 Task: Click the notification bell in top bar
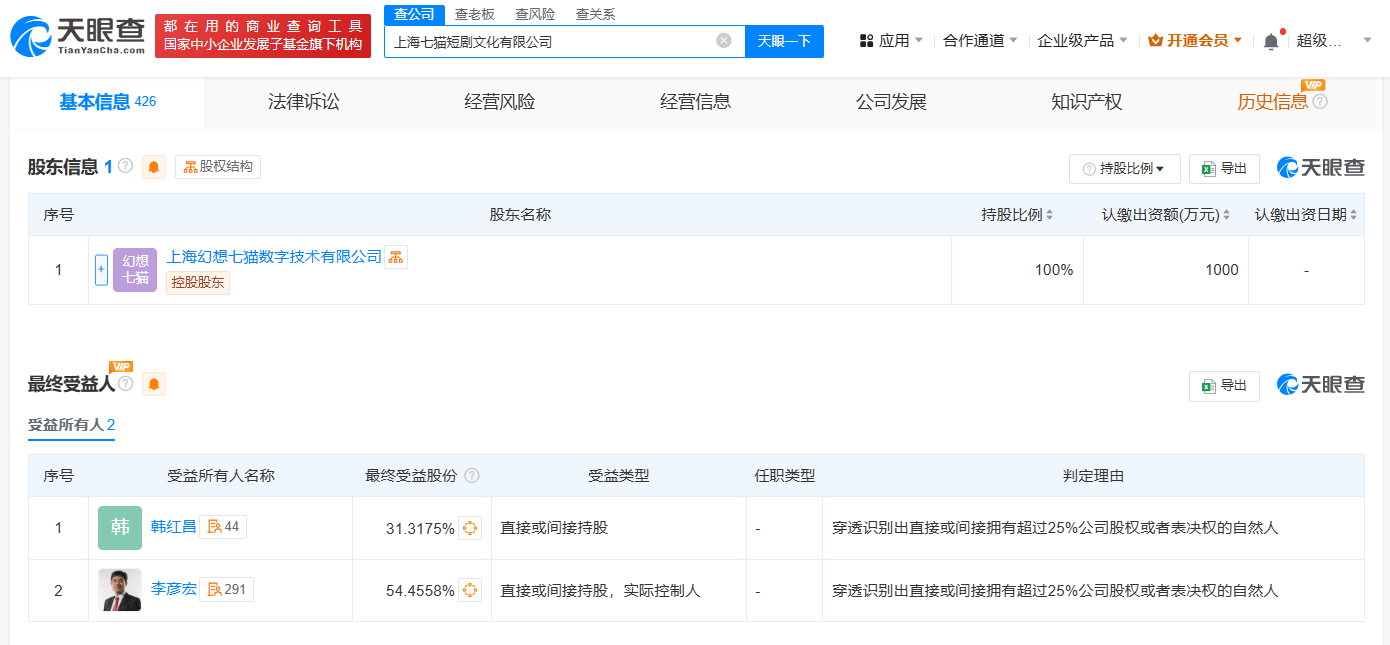(1271, 41)
